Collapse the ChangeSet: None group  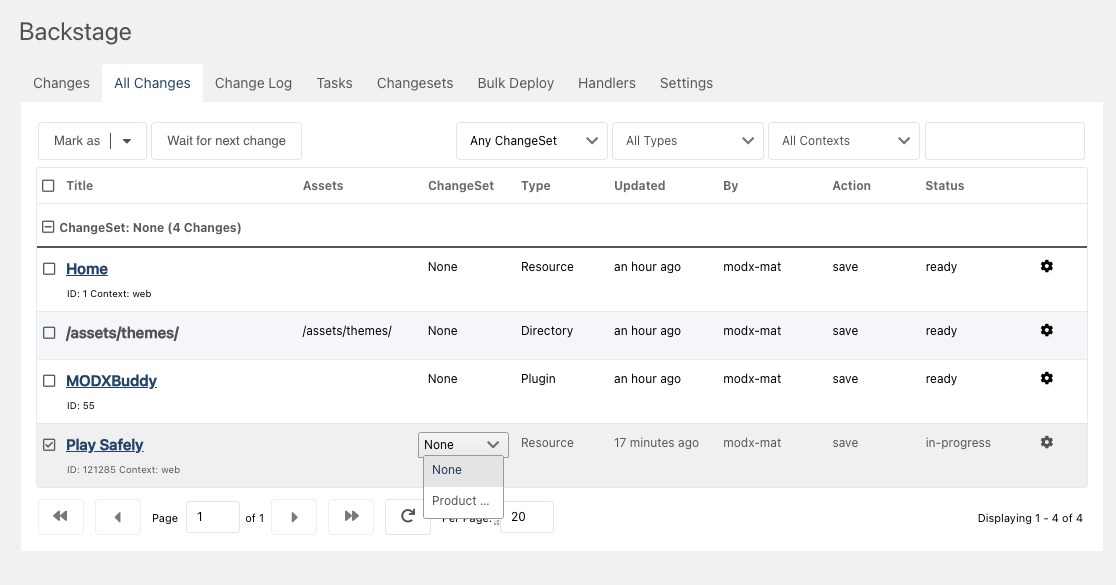[x=48, y=227]
